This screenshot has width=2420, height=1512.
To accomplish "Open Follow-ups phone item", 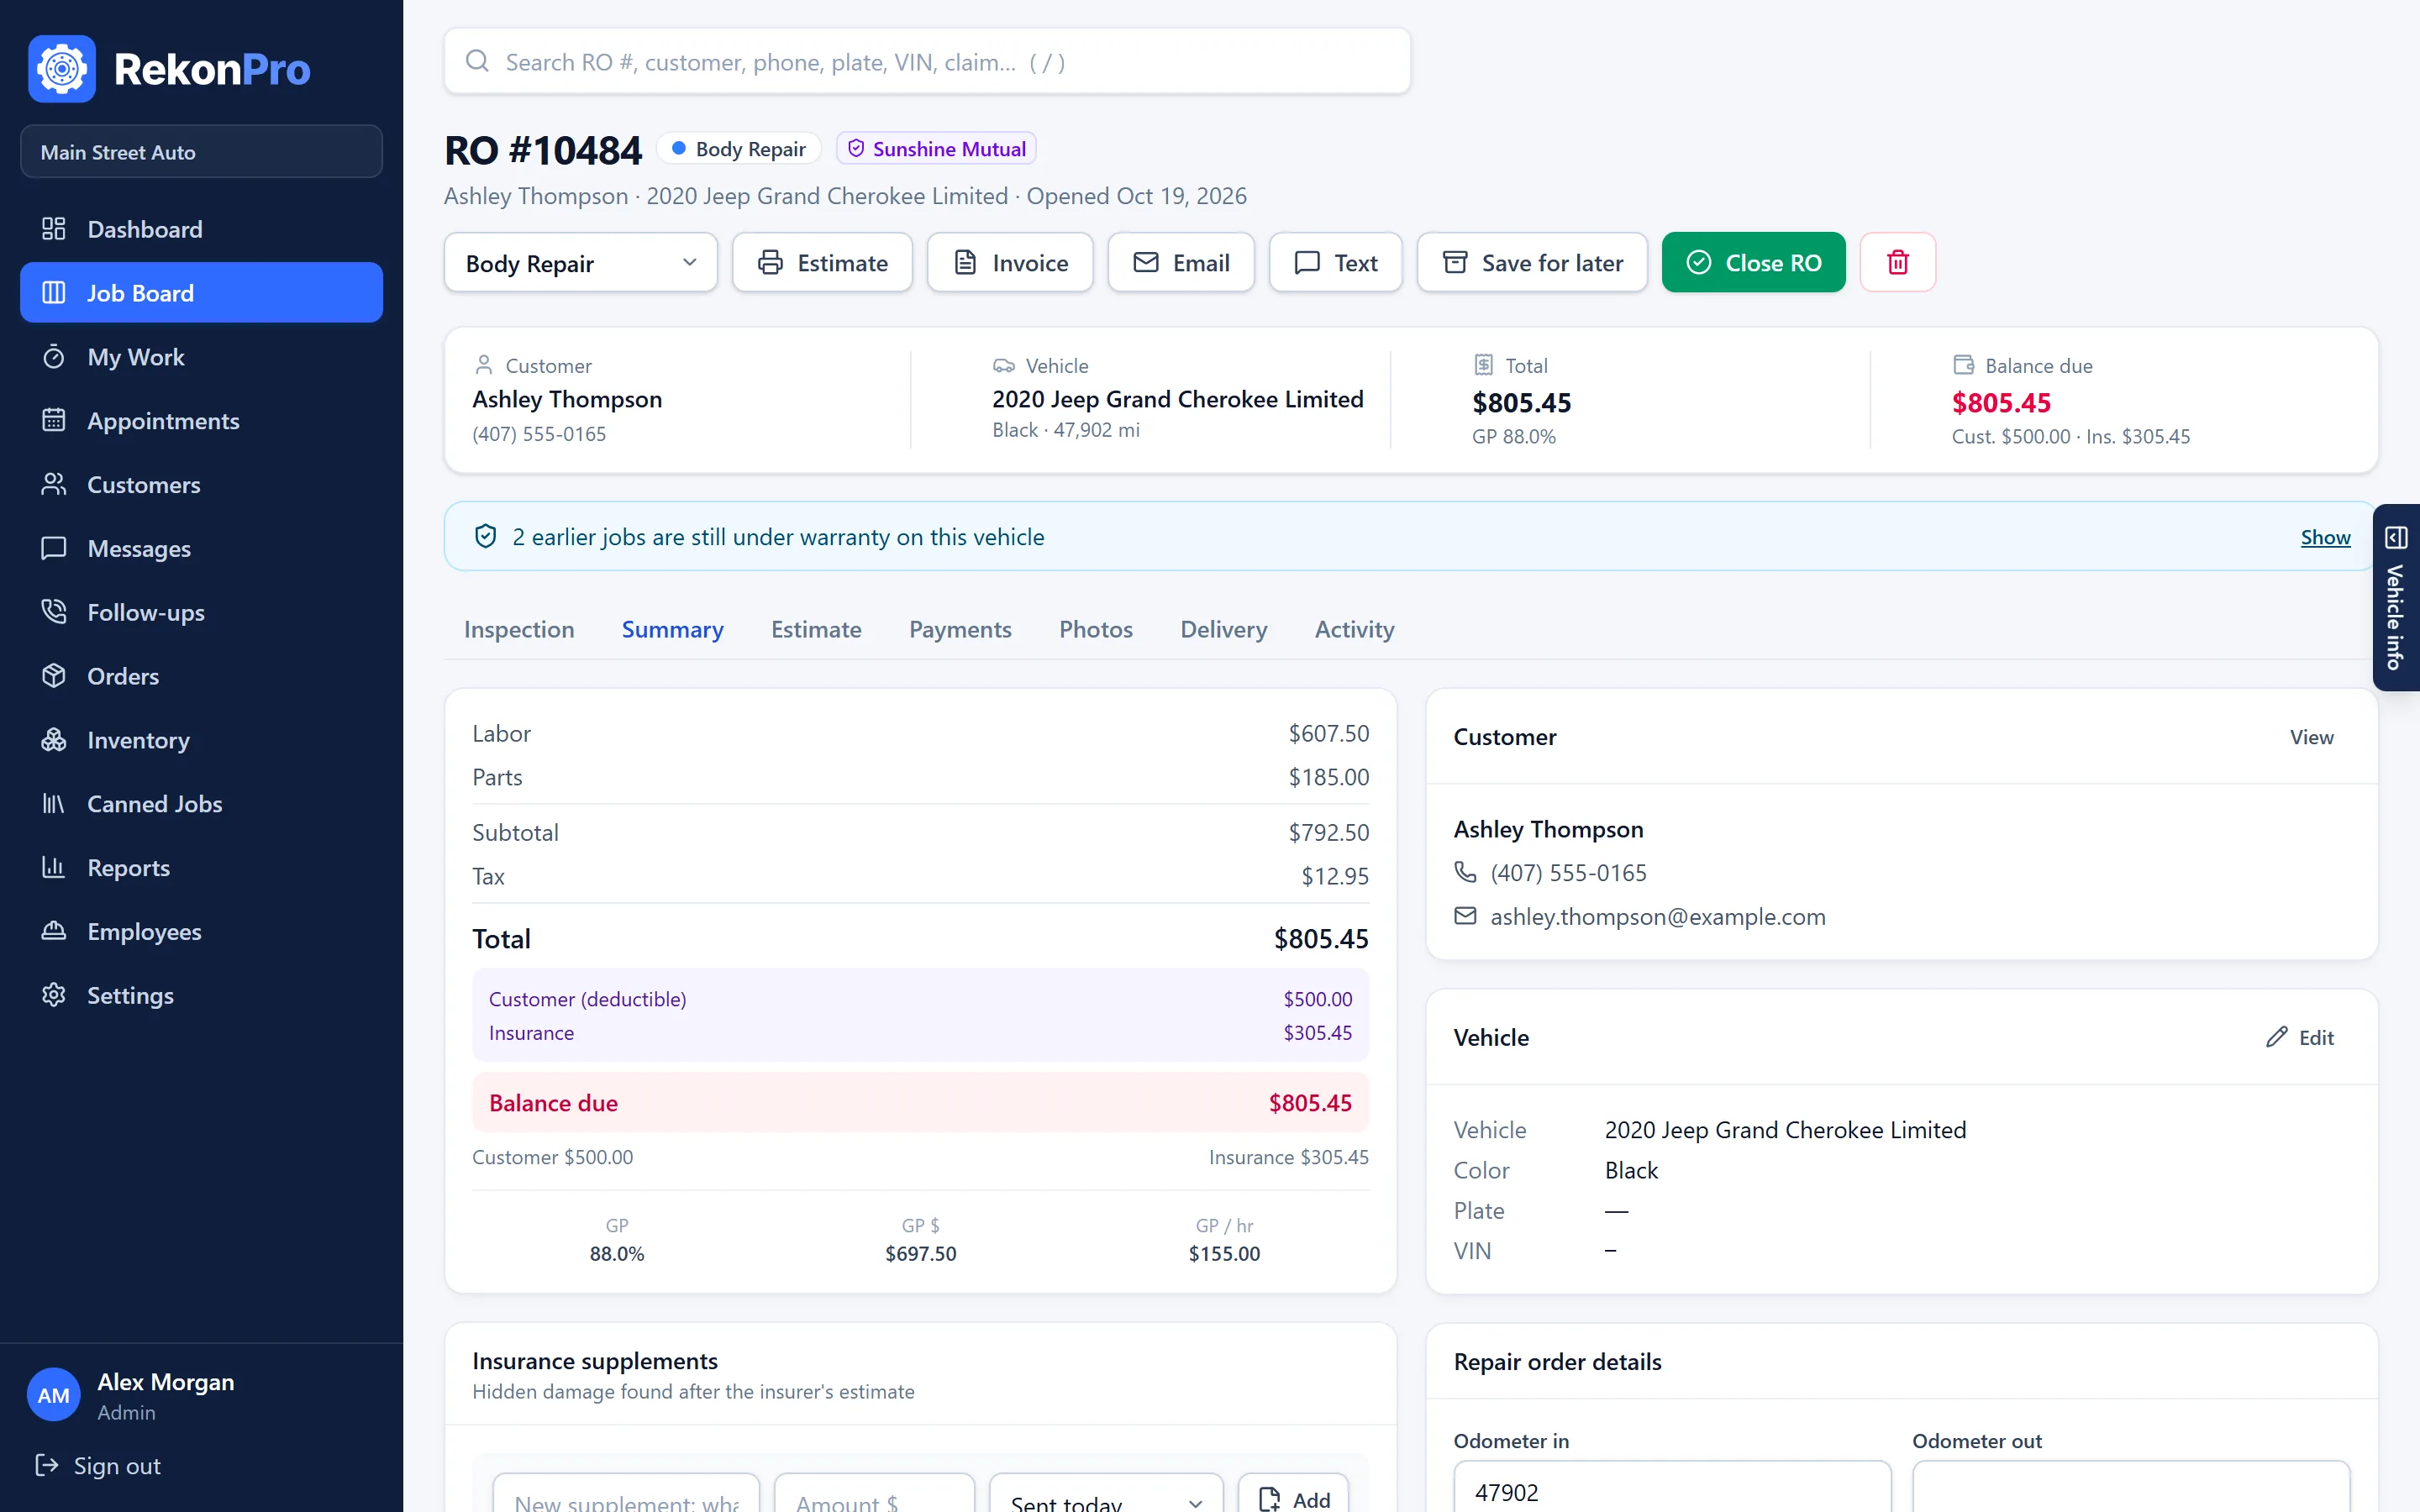I will tap(201, 612).
